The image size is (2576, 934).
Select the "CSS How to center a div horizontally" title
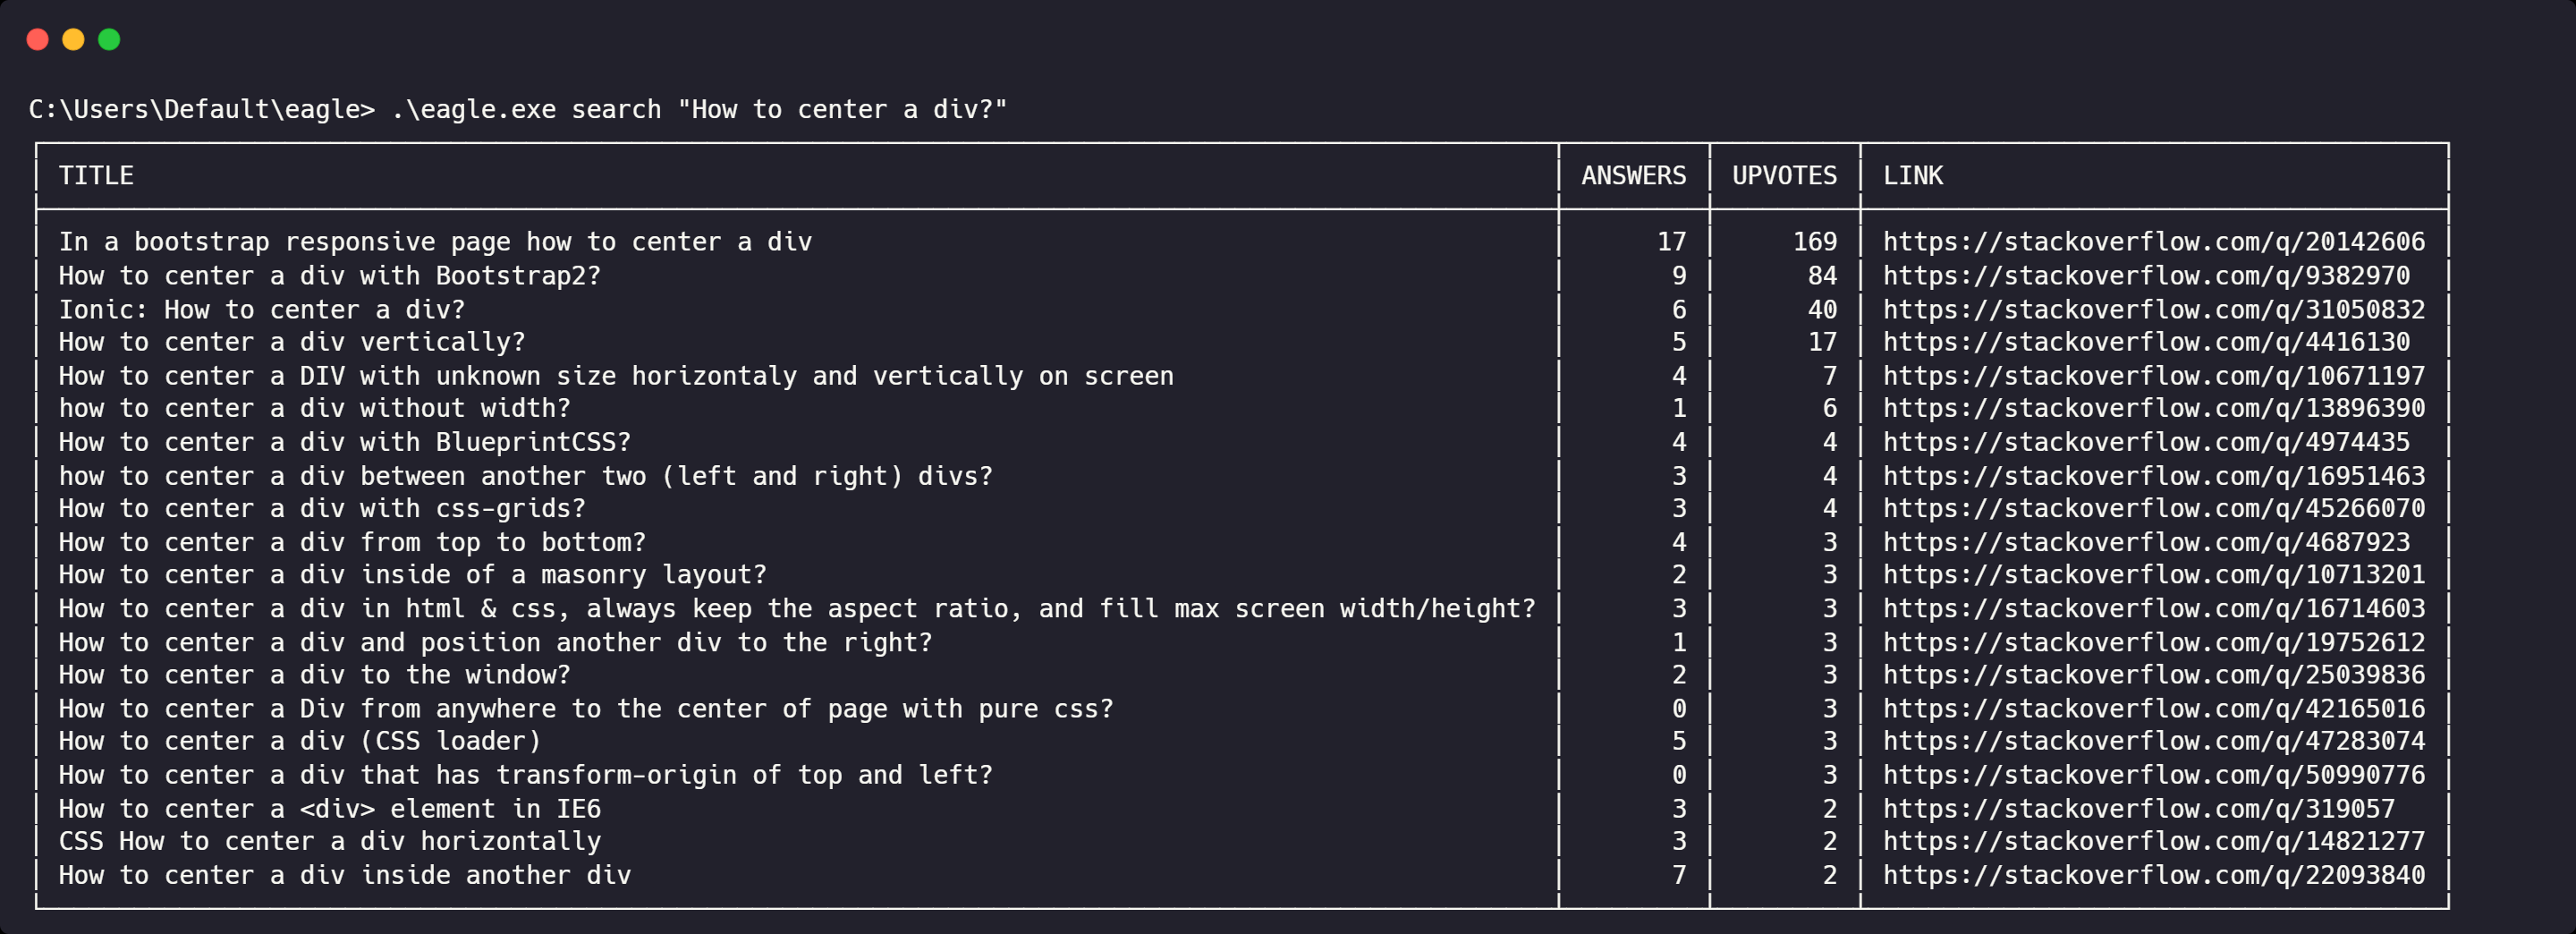tap(329, 842)
